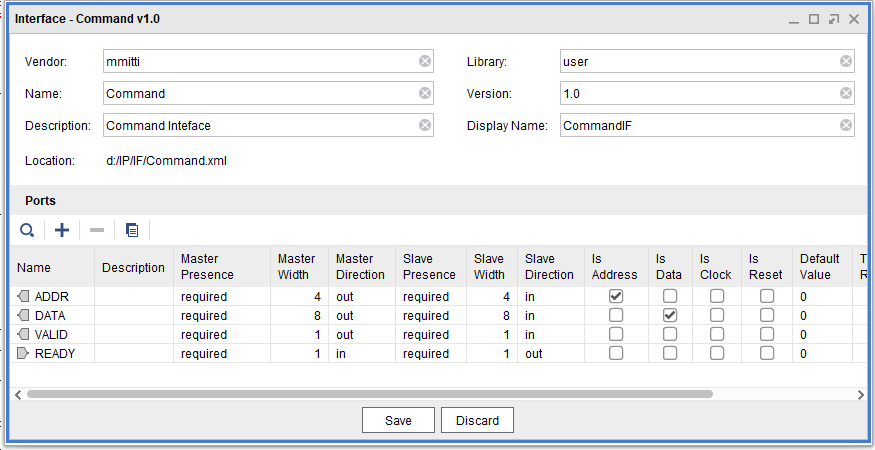
Task: Sort by the Name column header
Action: (x=52, y=267)
